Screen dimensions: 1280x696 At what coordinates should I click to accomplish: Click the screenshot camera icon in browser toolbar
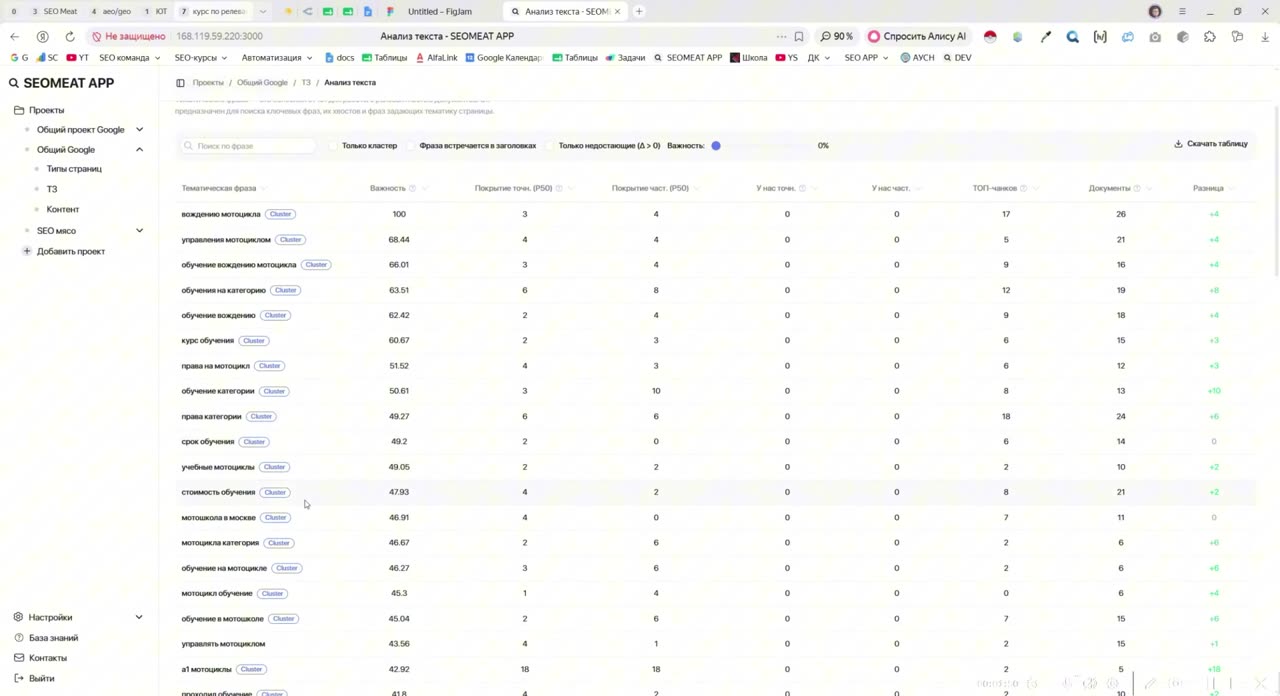coord(1155,36)
